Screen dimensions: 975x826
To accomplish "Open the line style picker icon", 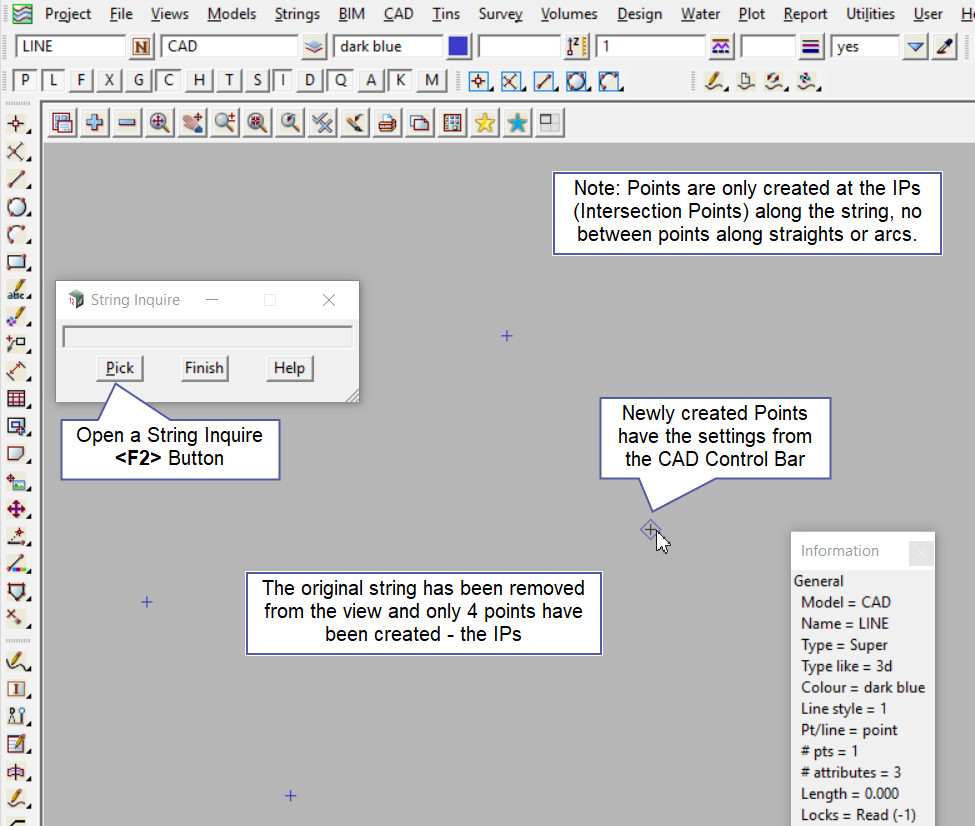I will point(720,47).
